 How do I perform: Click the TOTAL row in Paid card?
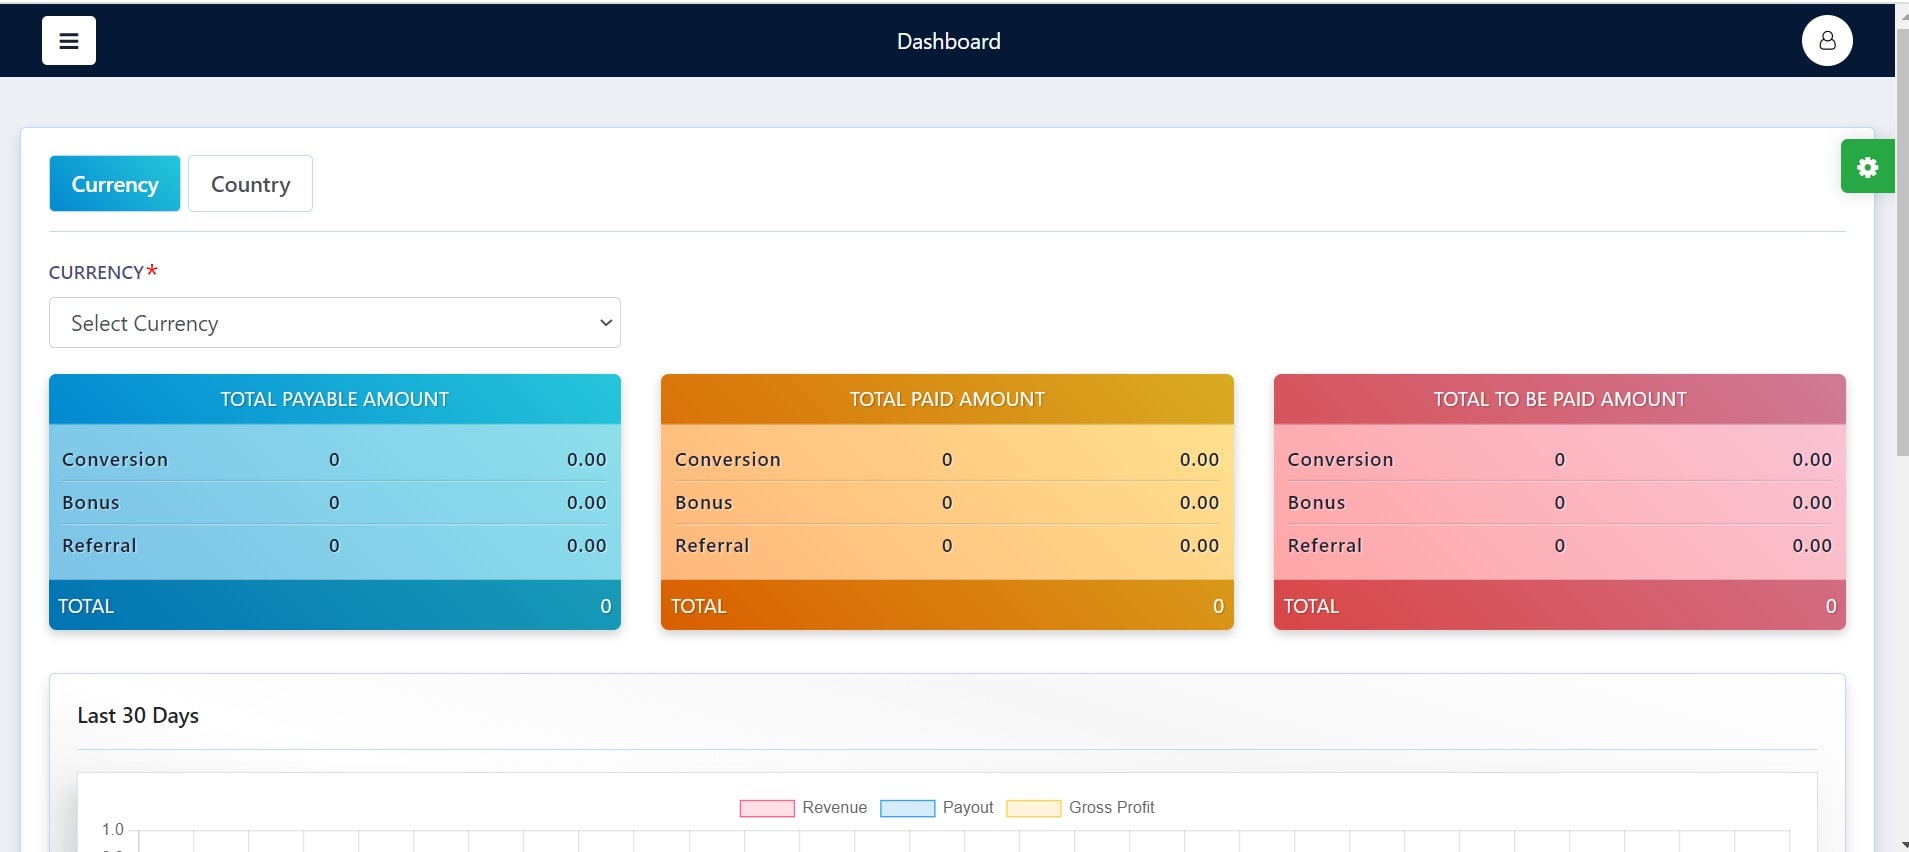pyautogui.click(x=947, y=605)
